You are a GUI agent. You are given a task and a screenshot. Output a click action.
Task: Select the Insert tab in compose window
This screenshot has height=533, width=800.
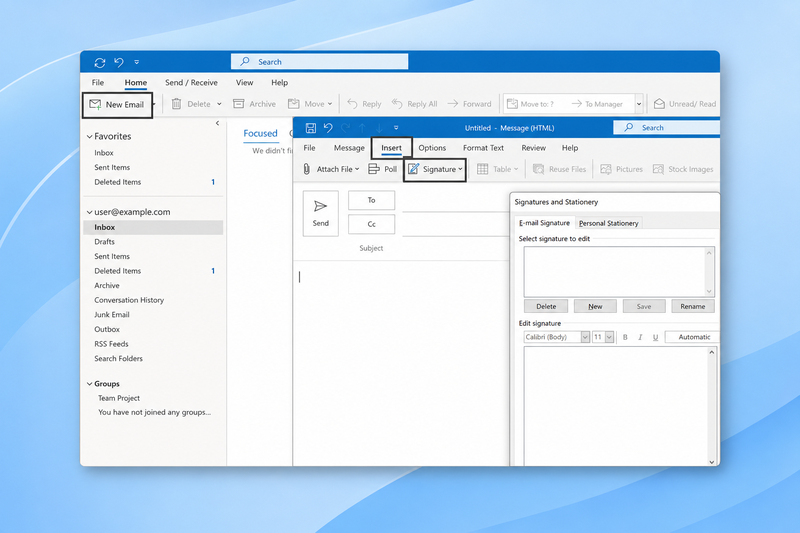(x=391, y=148)
